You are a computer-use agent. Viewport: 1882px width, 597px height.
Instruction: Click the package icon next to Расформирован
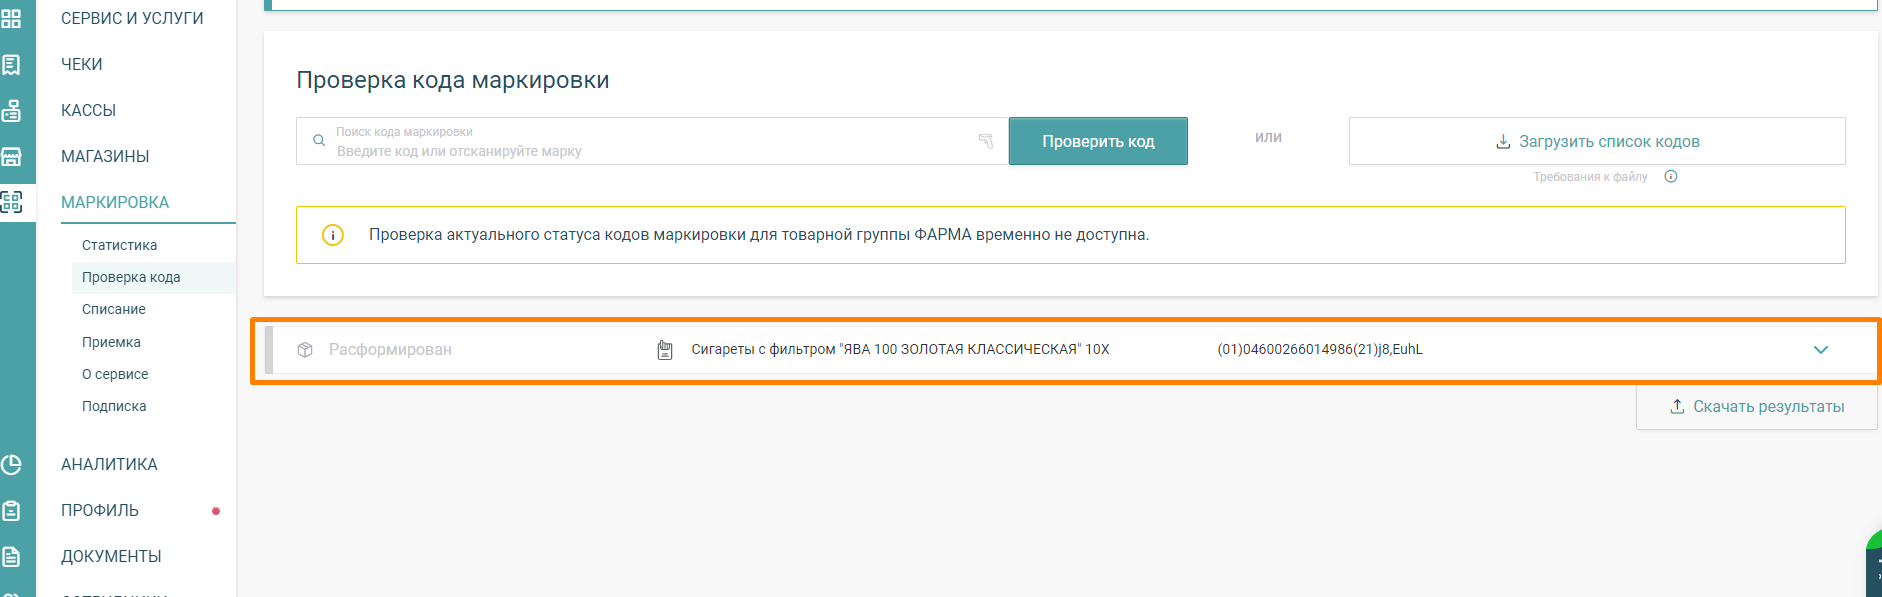tap(305, 350)
